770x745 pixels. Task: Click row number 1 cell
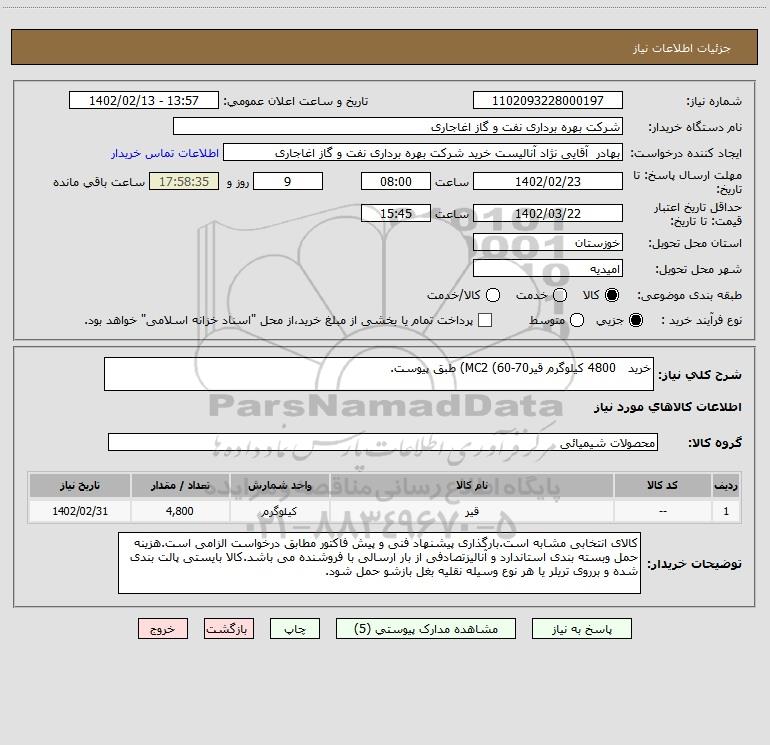point(726,511)
